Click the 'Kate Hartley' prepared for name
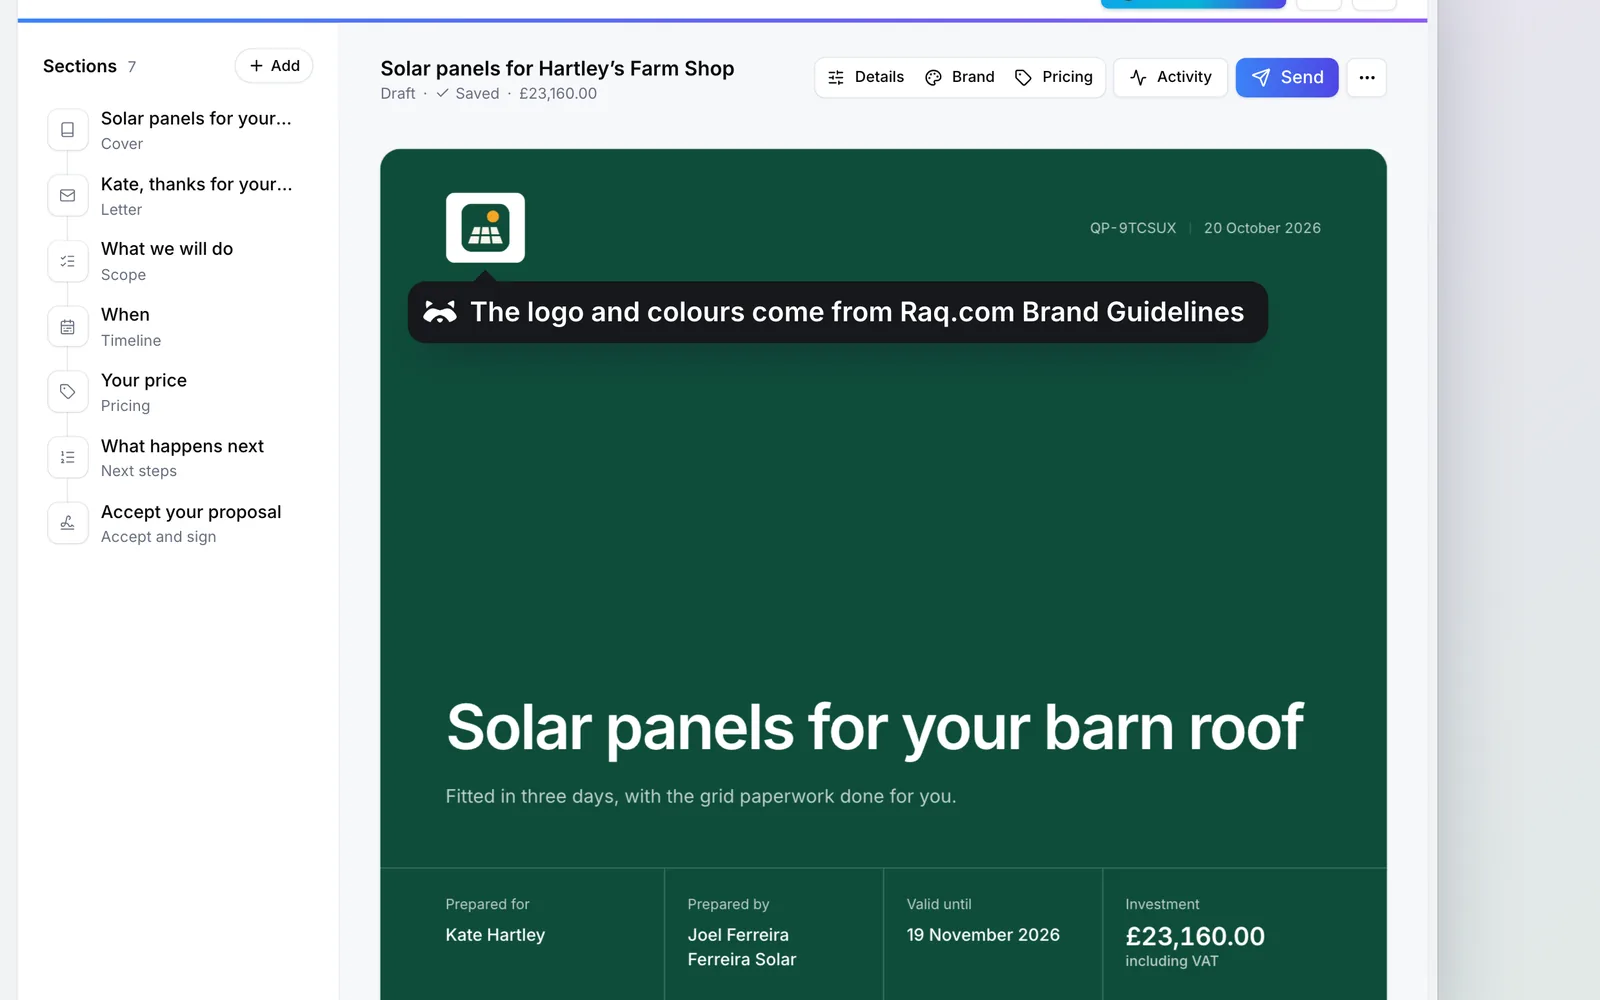The image size is (1600, 1000). click(495, 935)
